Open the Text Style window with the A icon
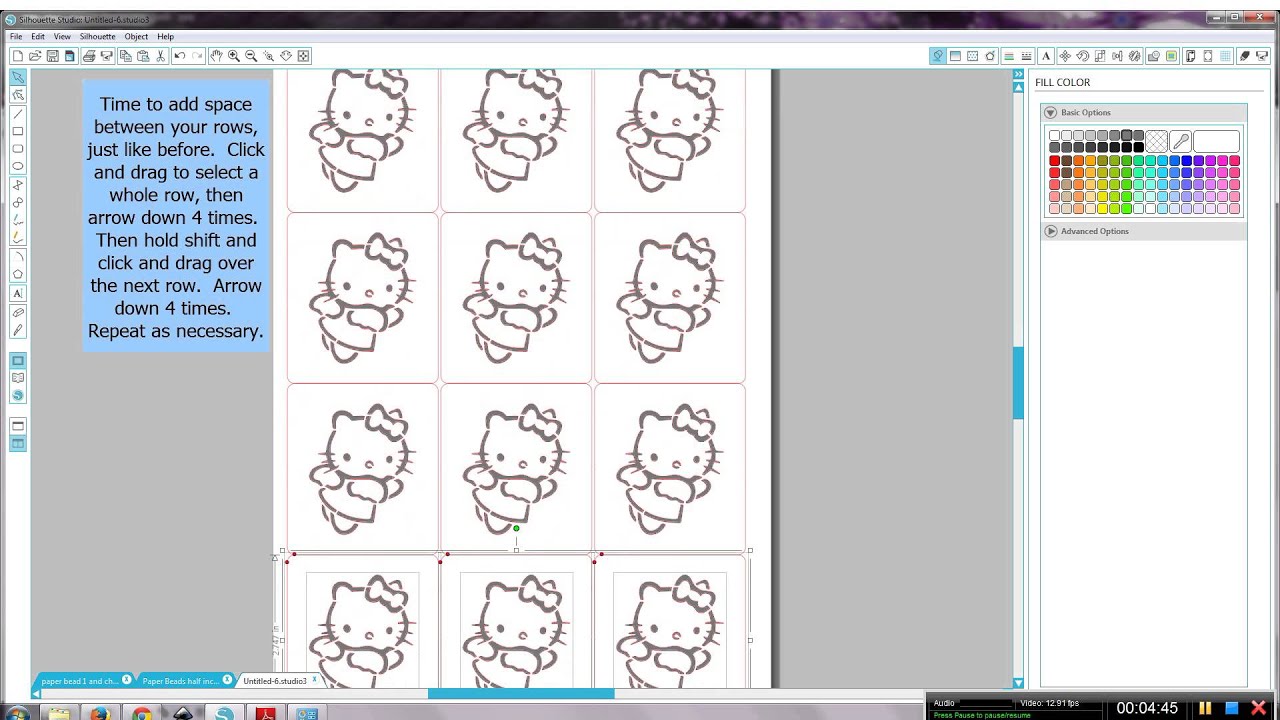The width and height of the screenshot is (1280, 720). coord(1046,56)
